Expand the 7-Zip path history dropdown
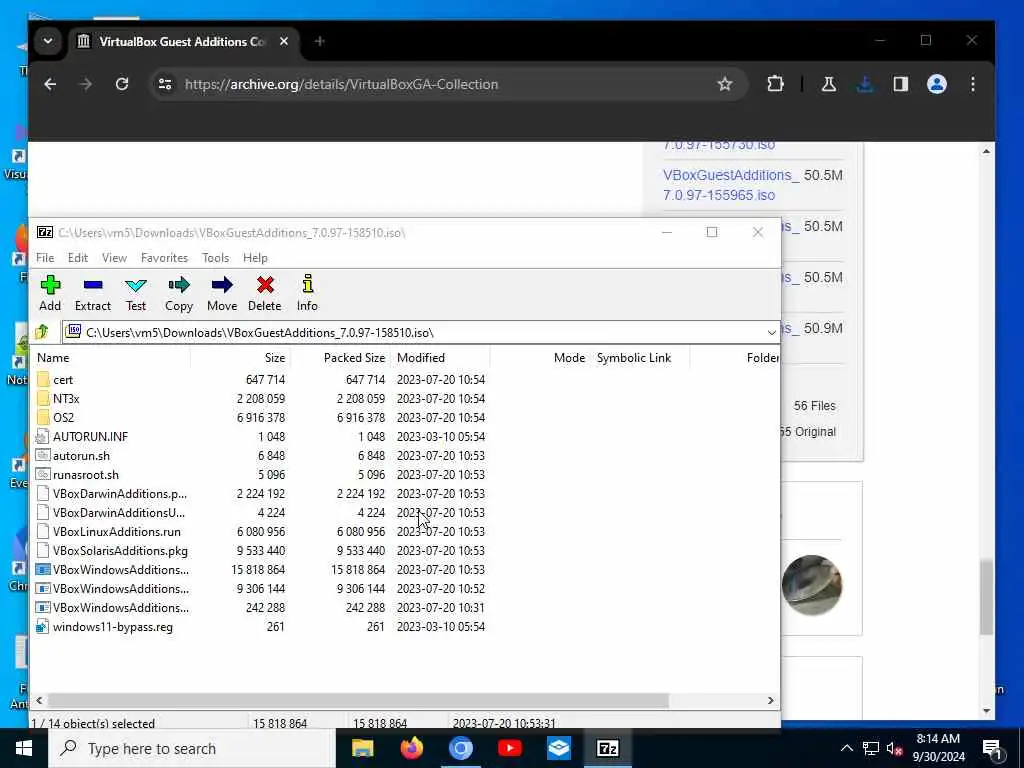This screenshot has height=768, width=1024. click(x=771, y=332)
